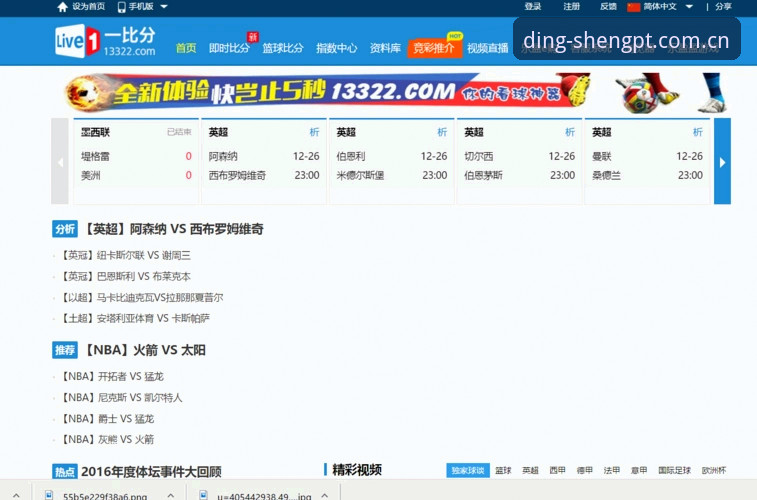Open 【NBA】开拓者 VS 猛龙 article

pos(112,376)
